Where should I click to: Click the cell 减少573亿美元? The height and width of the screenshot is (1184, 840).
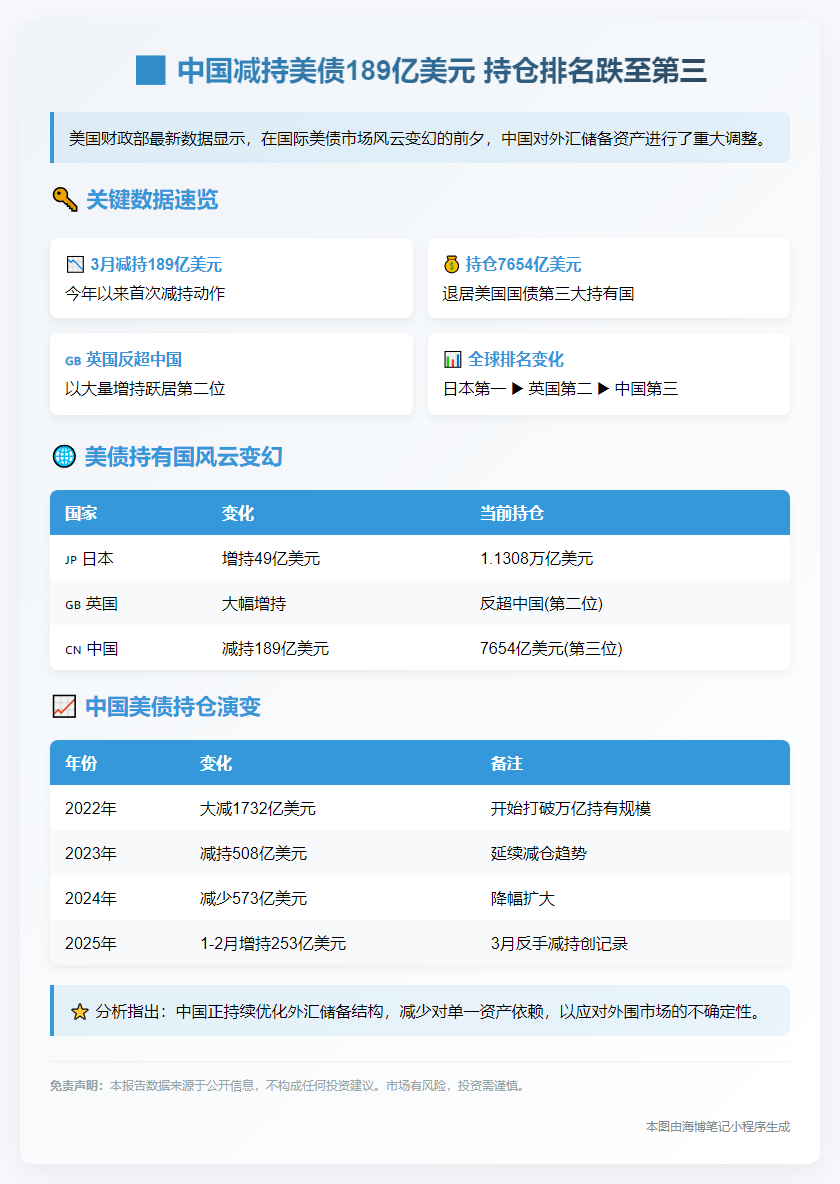pos(254,899)
